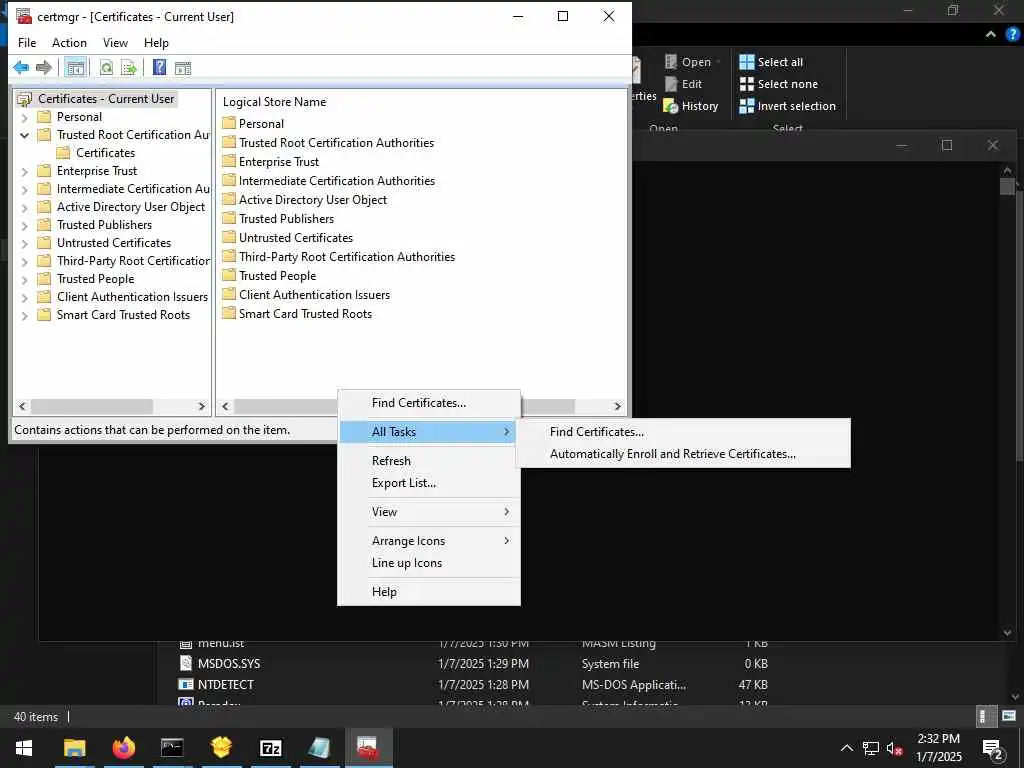Click the Invert selection icon in Explorer ribbon
1024x768 pixels.
(746, 106)
